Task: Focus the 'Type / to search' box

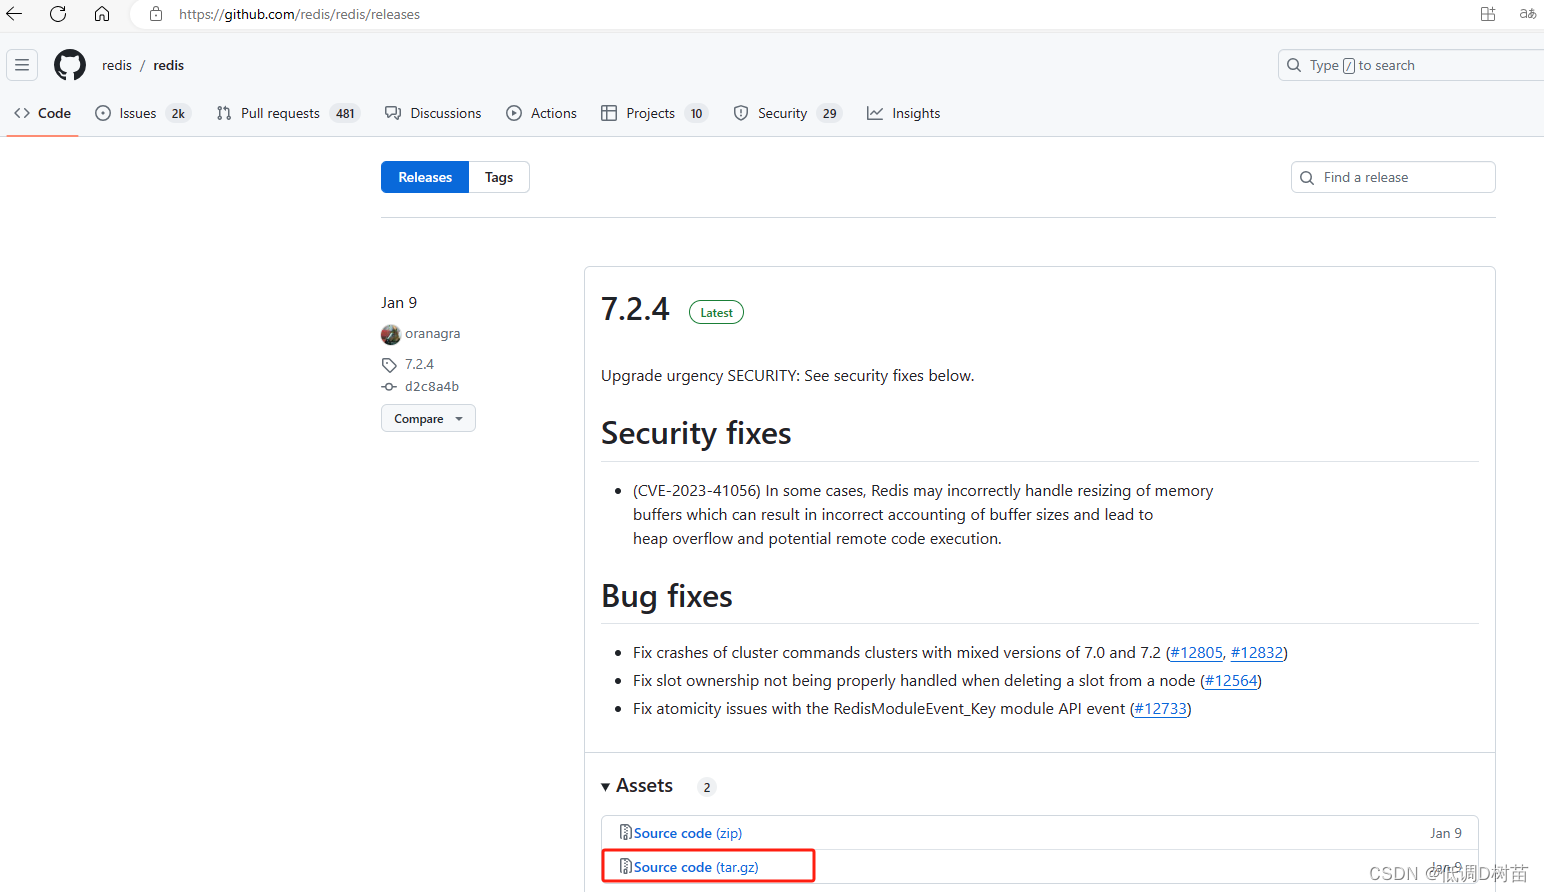Action: coord(1411,65)
